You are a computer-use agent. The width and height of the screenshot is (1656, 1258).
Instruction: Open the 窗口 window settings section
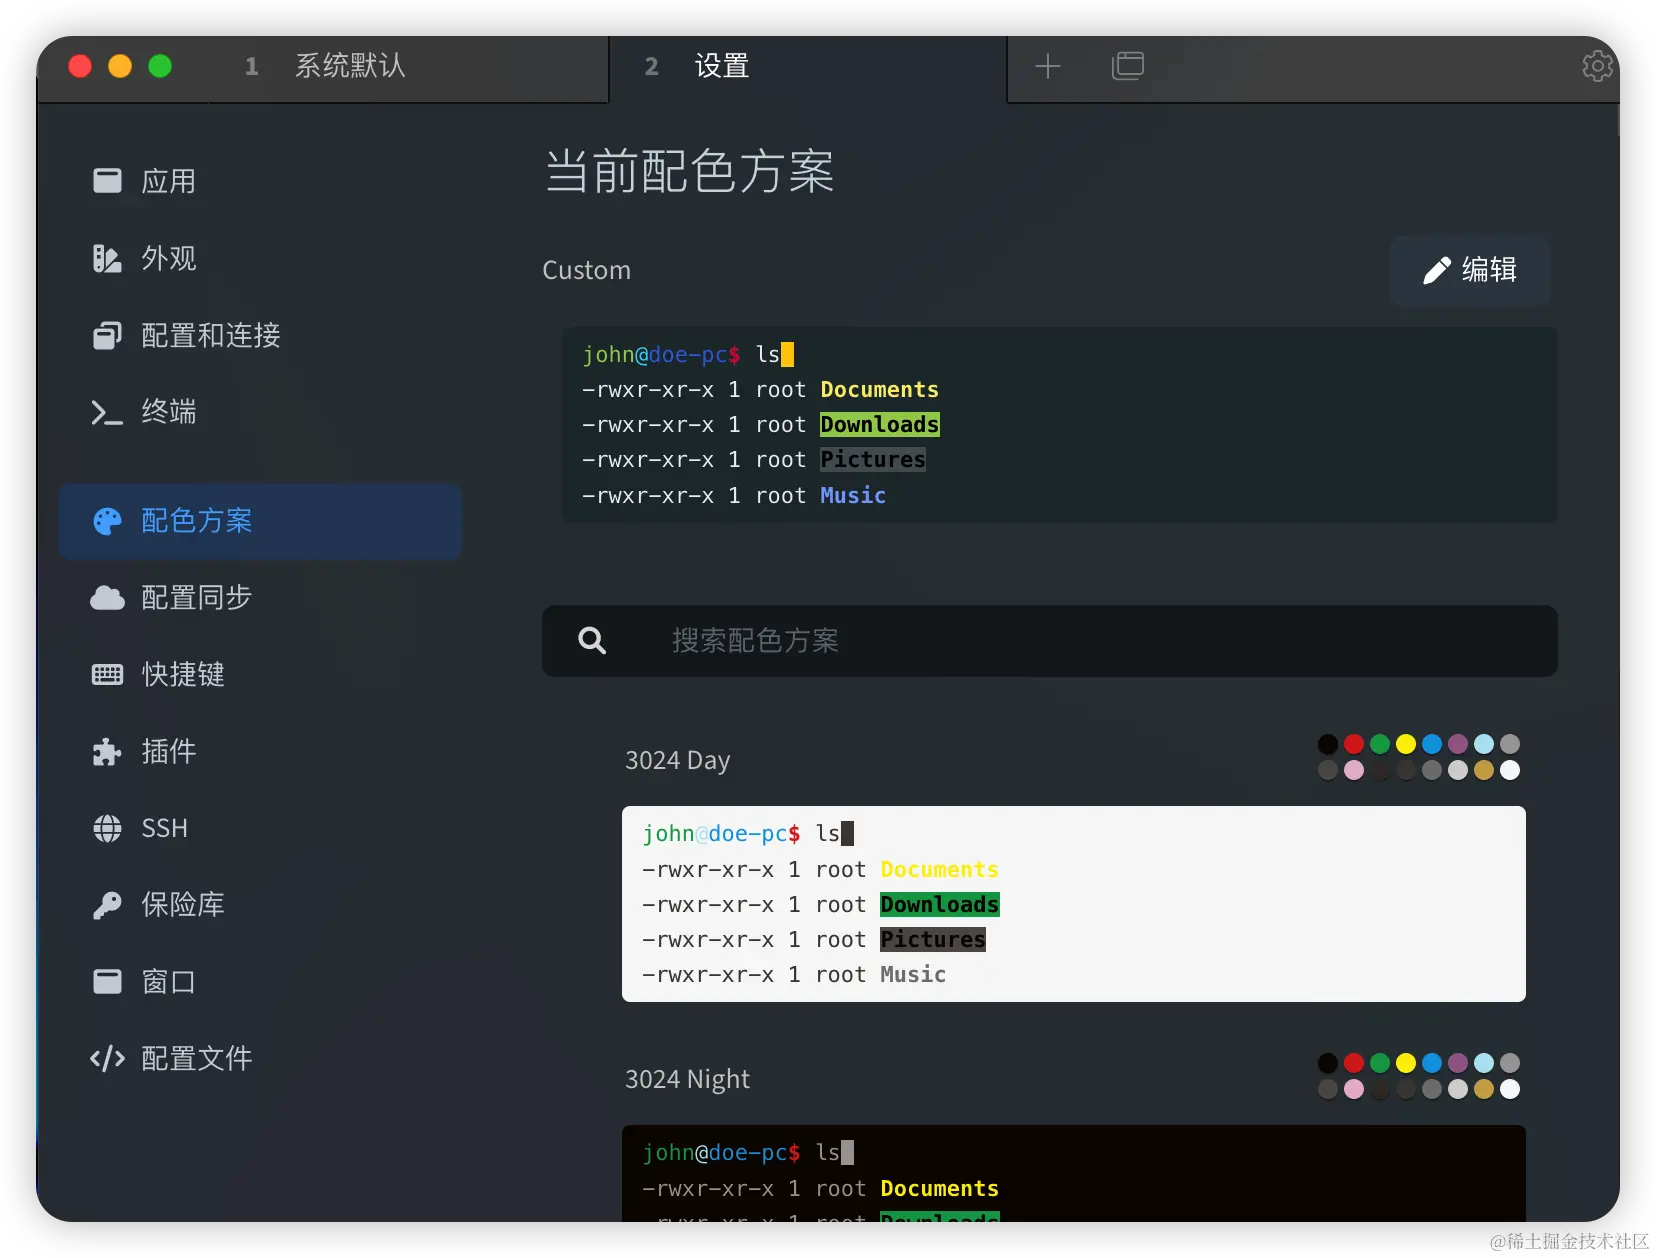coord(260,982)
